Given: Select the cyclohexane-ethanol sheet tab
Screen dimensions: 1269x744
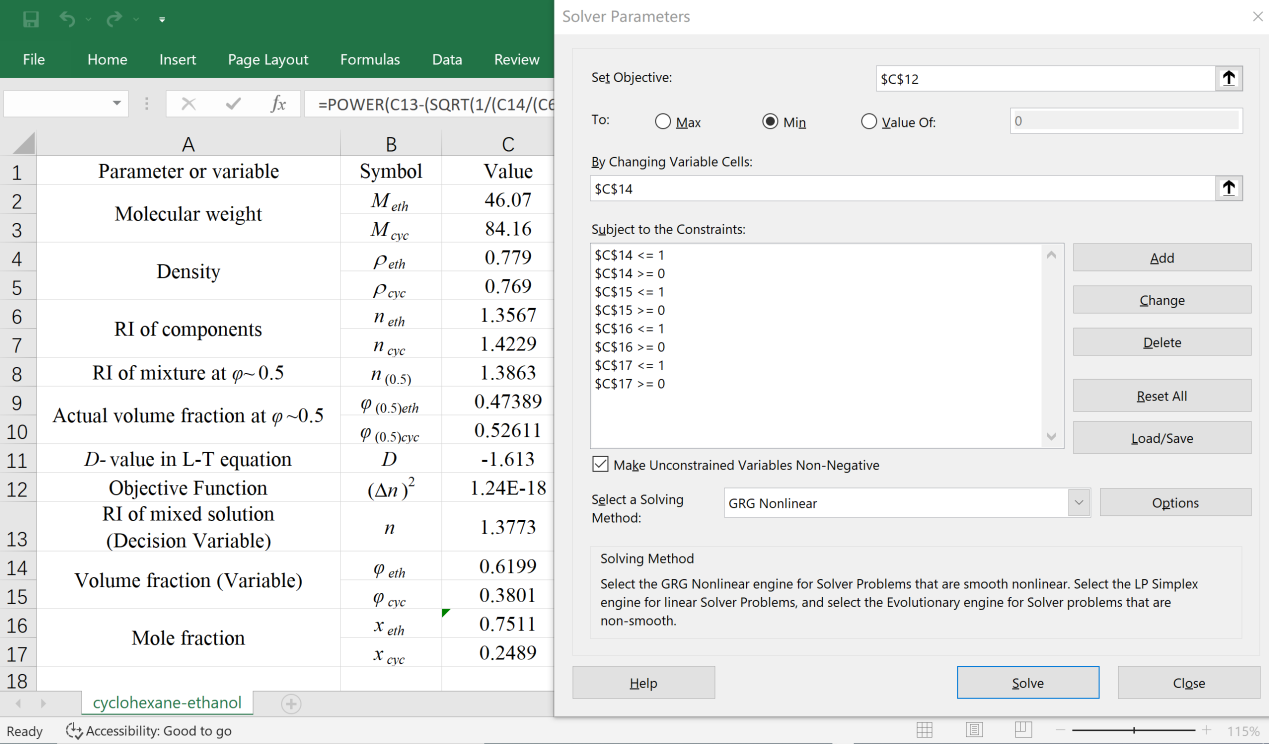Looking at the screenshot, I should (x=167, y=703).
